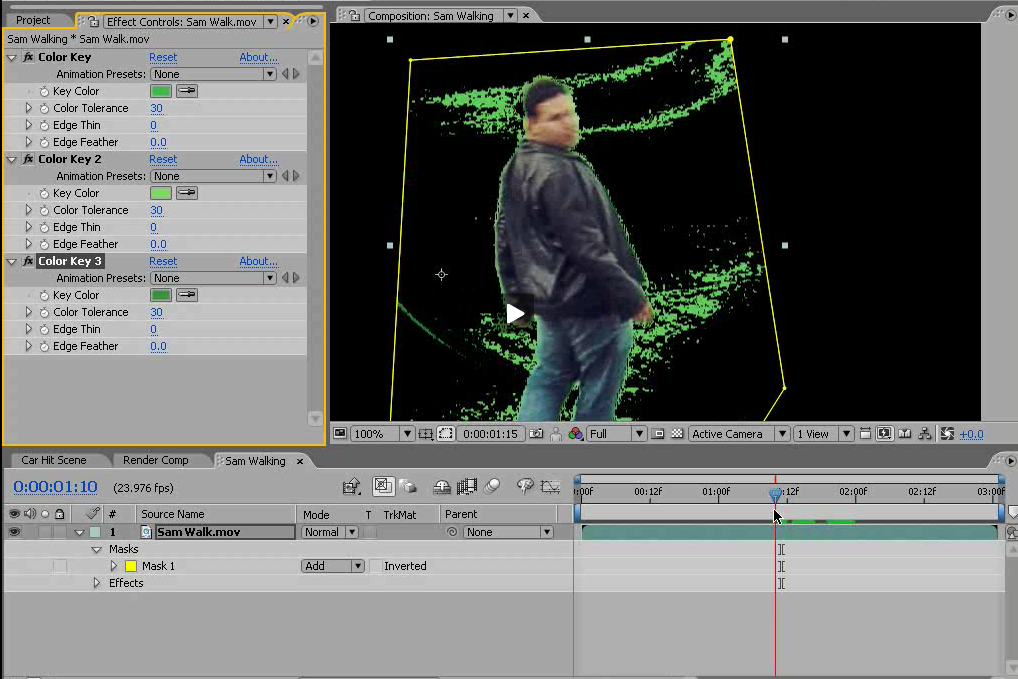
Task: Click About link for Color Key 3
Action: click(x=258, y=262)
